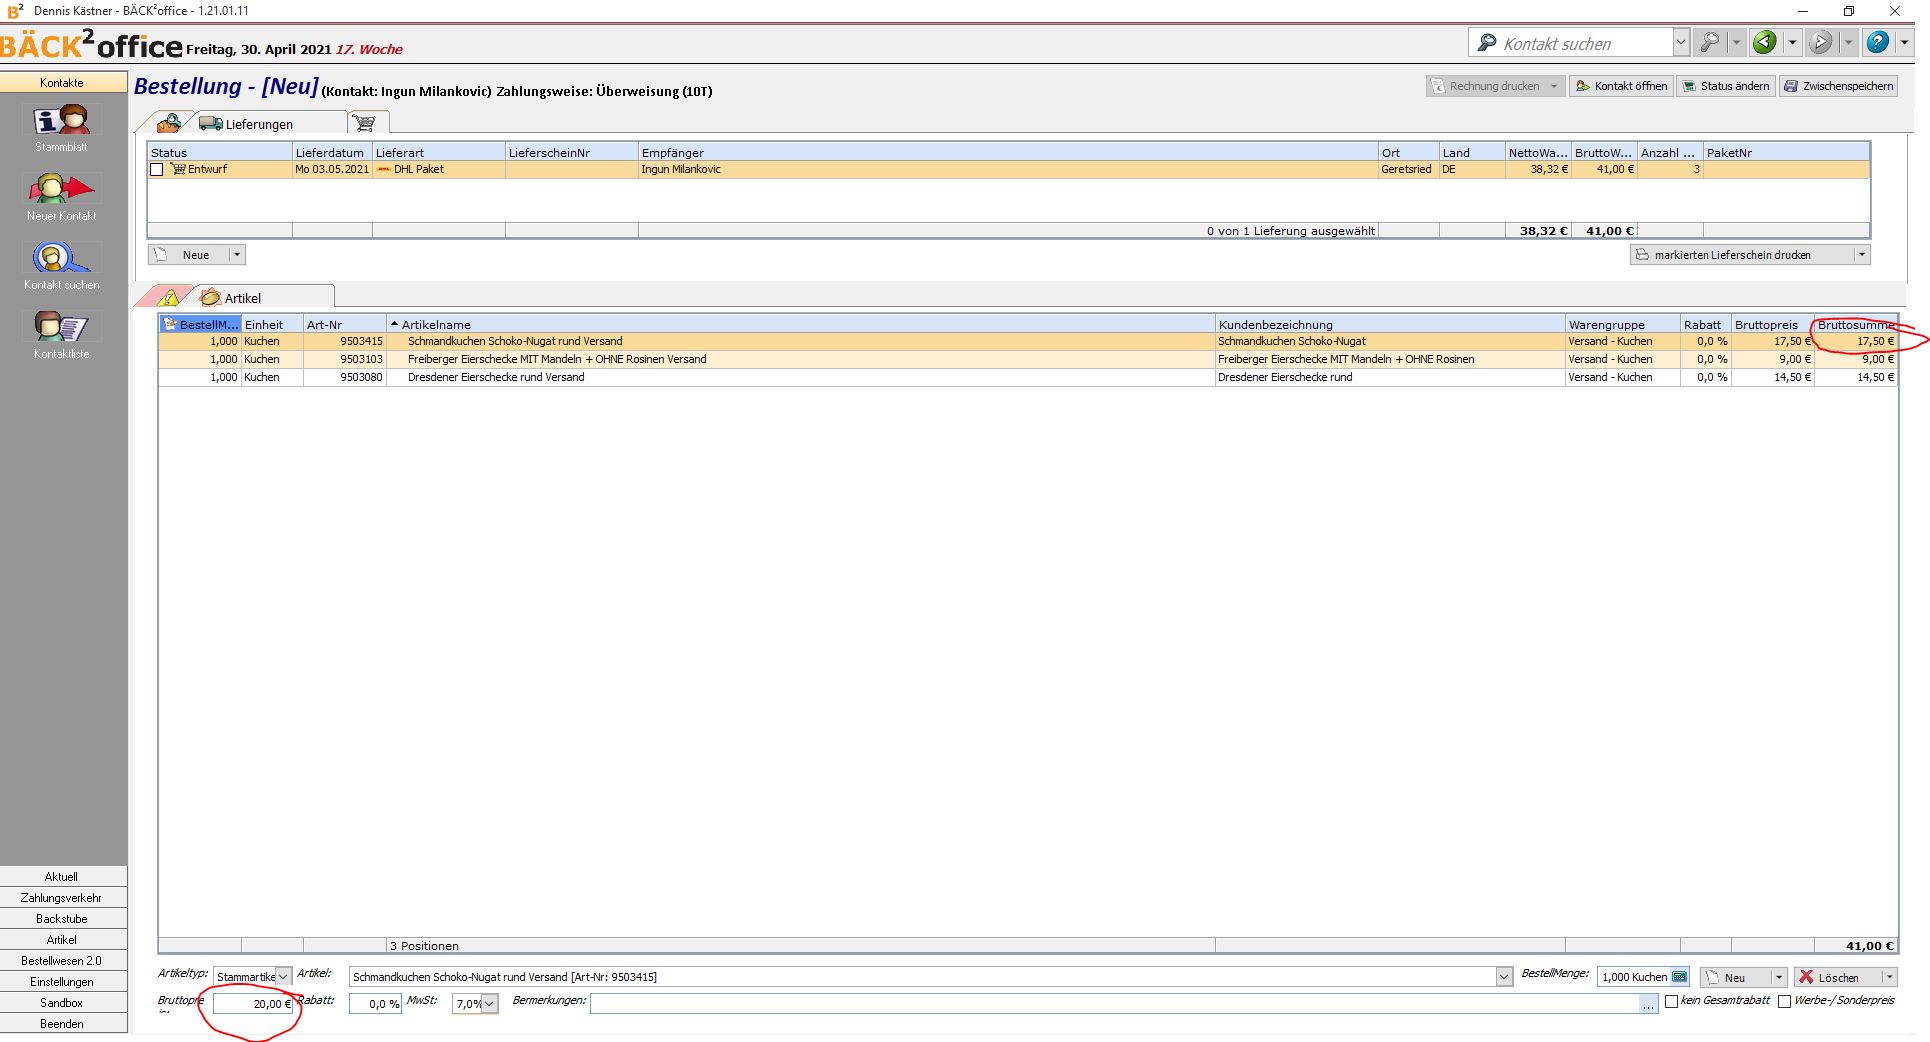Click calculator icon in BestellMenge field
The width and height of the screenshot is (1930, 1042).
pyautogui.click(x=1680, y=977)
